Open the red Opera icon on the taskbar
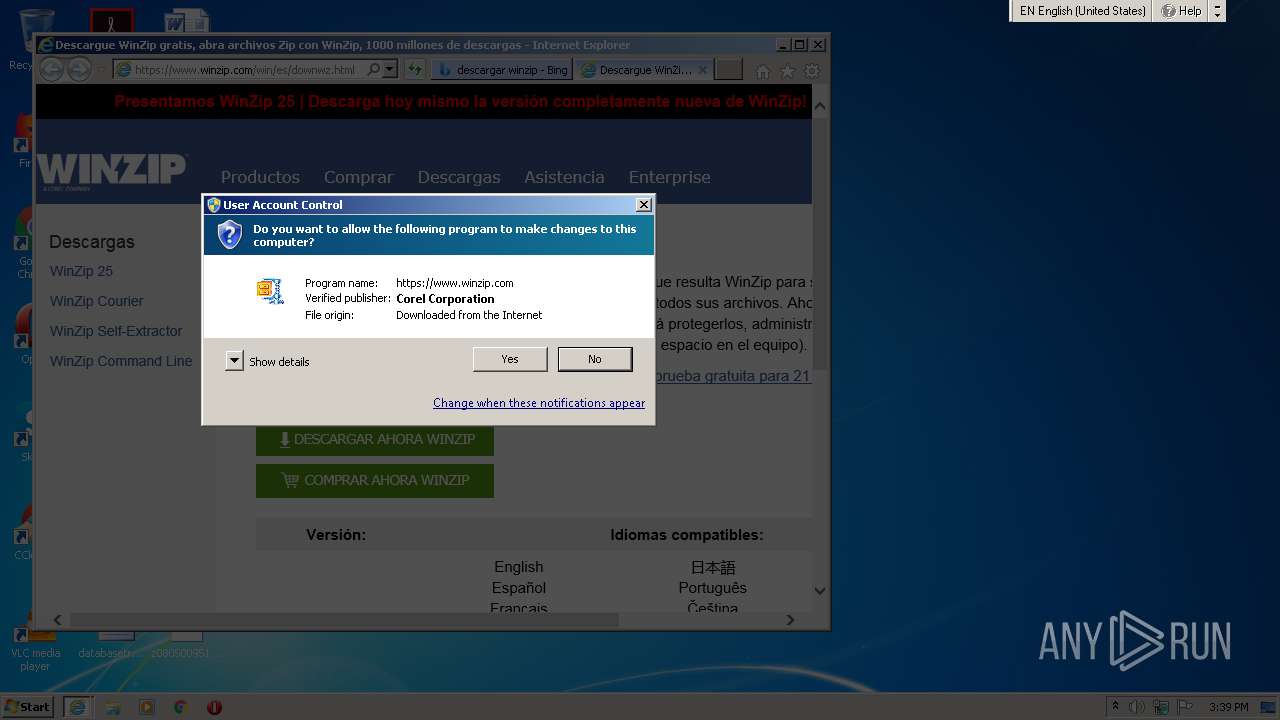1280x720 pixels. pos(214,707)
